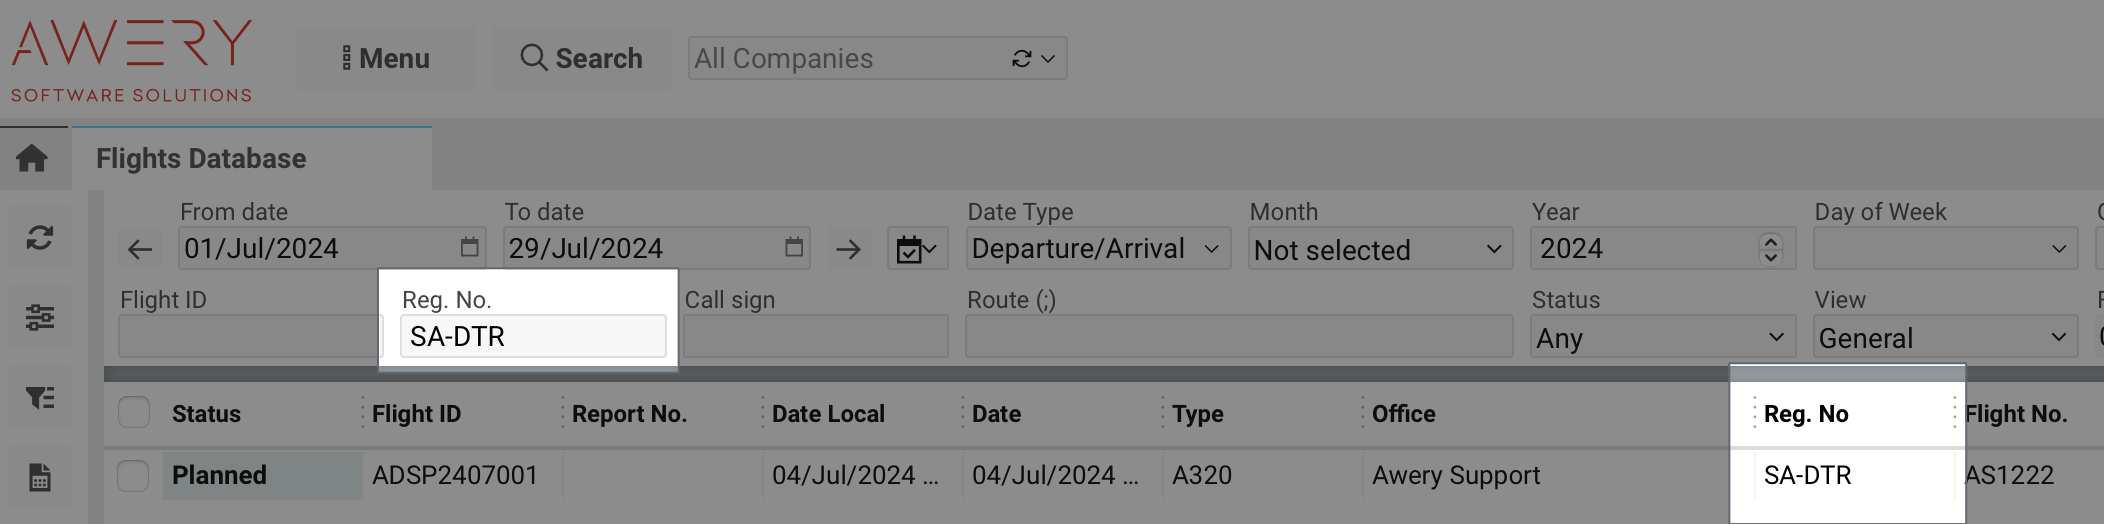The image size is (2104, 524).
Task: Click the spreadsheet export sidebar icon
Action: pyautogui.click(x=40, y=477)
